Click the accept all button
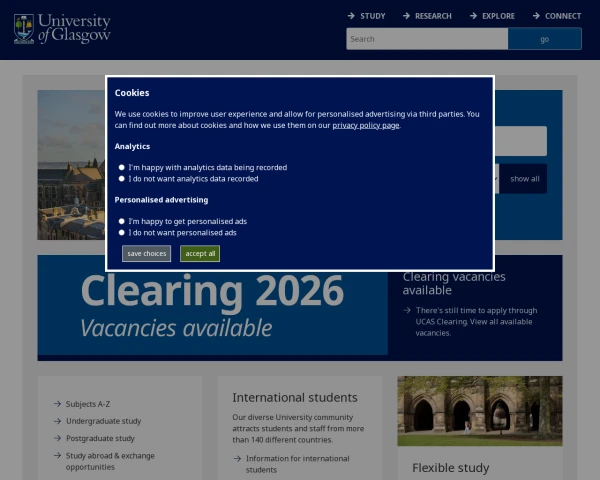This screenshot has width=600, height=480. 200,253
